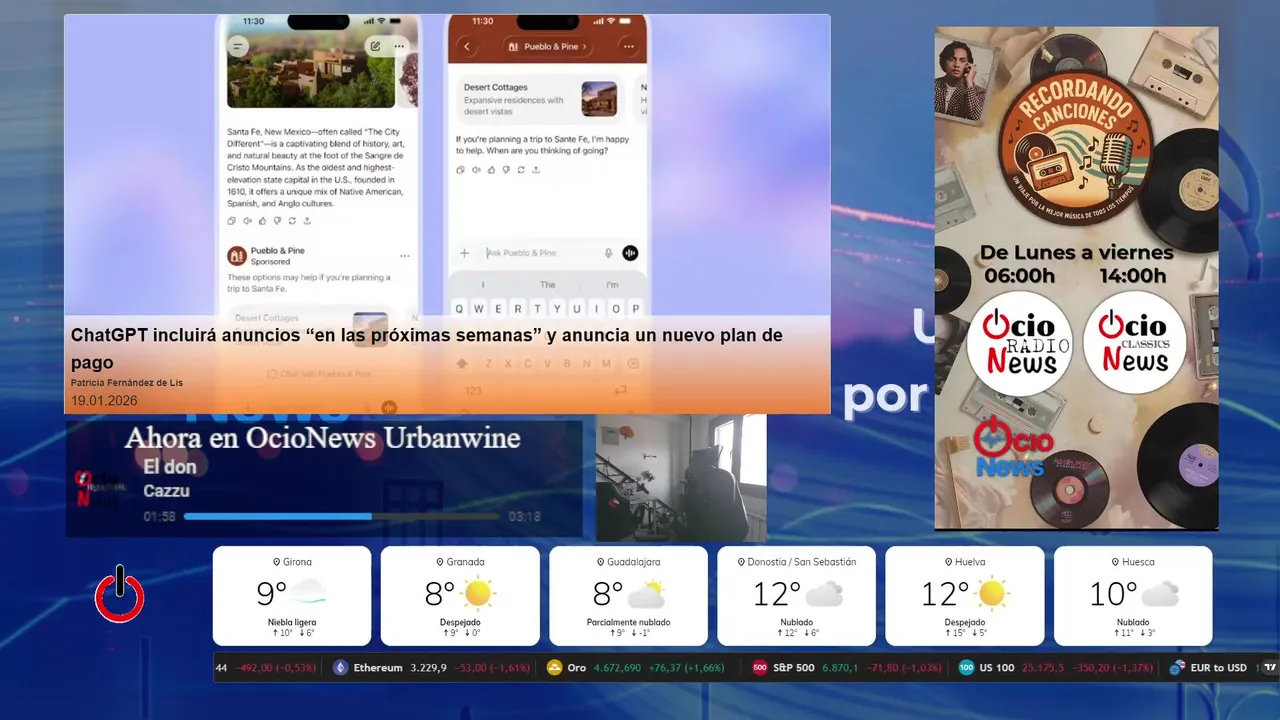Click the Ethereum coin icon in the ticker

click(x=341, y=667)
